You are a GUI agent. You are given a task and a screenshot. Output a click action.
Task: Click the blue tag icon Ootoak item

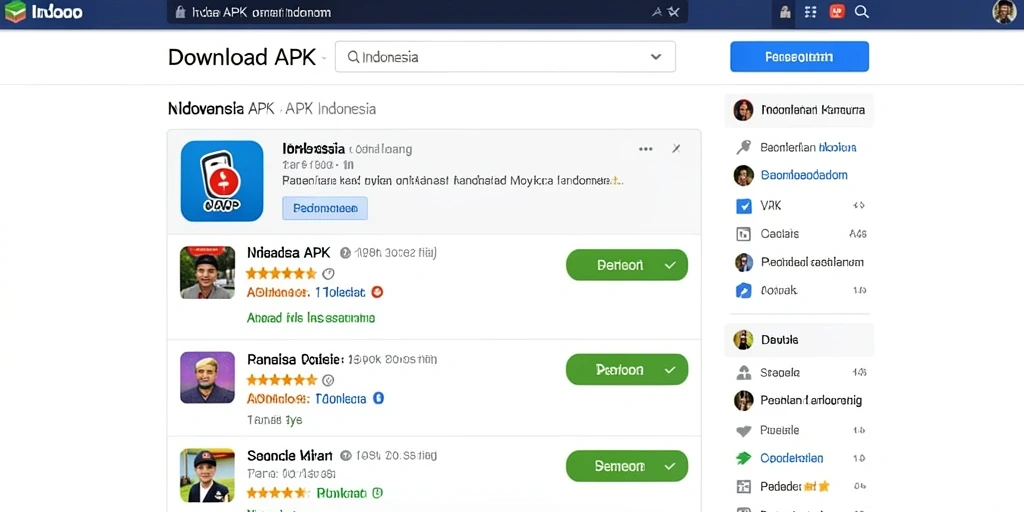point(744,291)
